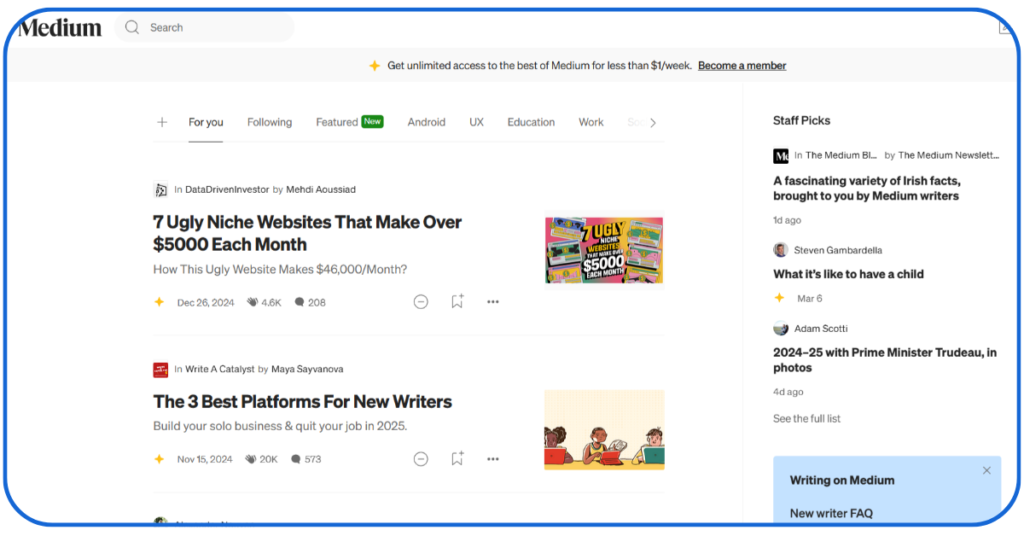Open the Irish facts staff pick
1024x536 pixels.
pos(867,188)
